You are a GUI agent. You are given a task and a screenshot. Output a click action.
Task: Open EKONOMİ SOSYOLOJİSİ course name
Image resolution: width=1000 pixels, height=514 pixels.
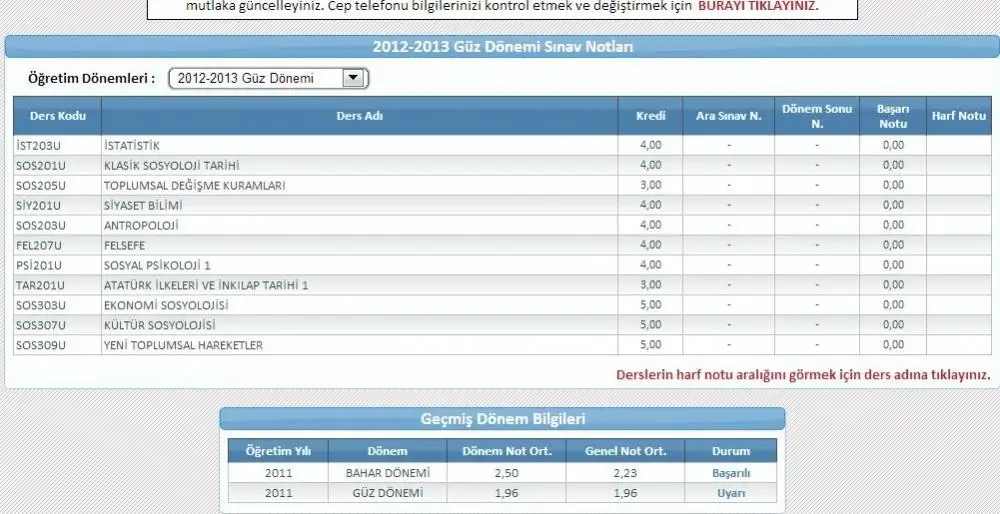coord(166,305)
